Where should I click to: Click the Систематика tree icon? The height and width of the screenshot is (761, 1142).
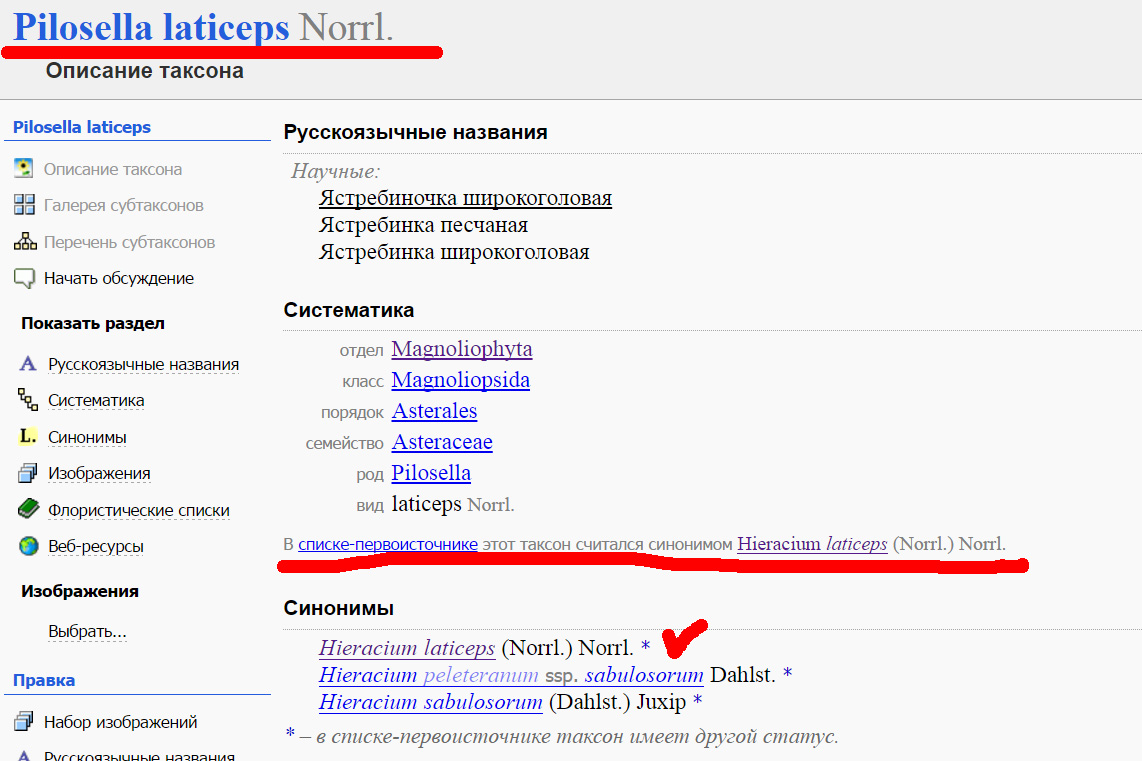point(28,400)
